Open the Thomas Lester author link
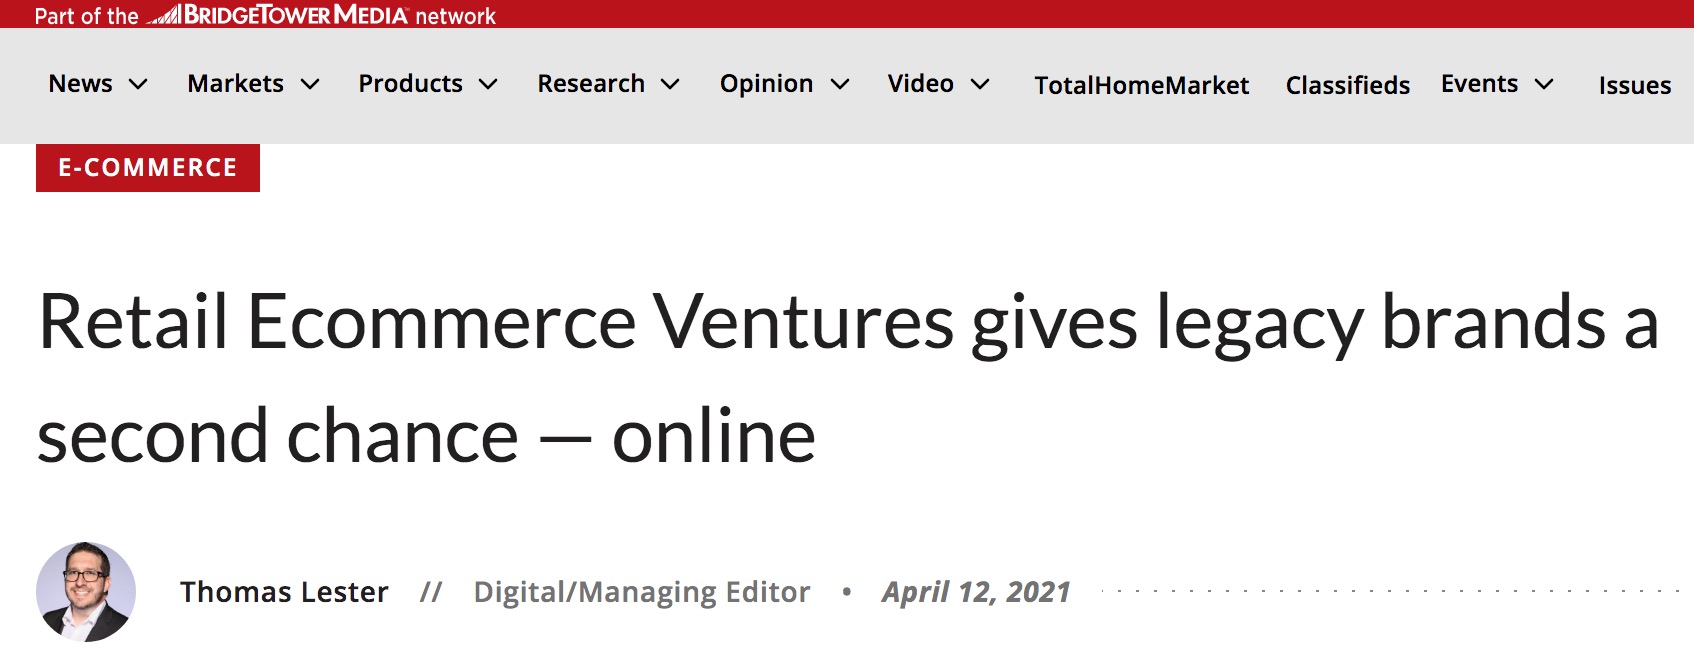Screen dimensions: 1694x664 click(284, 592)
